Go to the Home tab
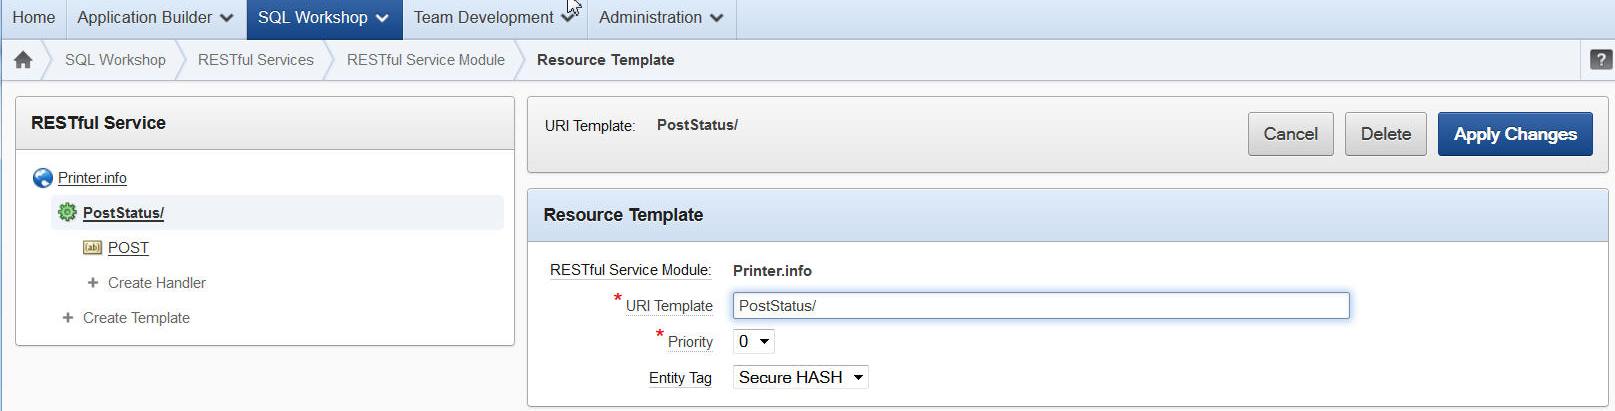The height and width of the screenshot is (411, 1615). coord(33,18)
